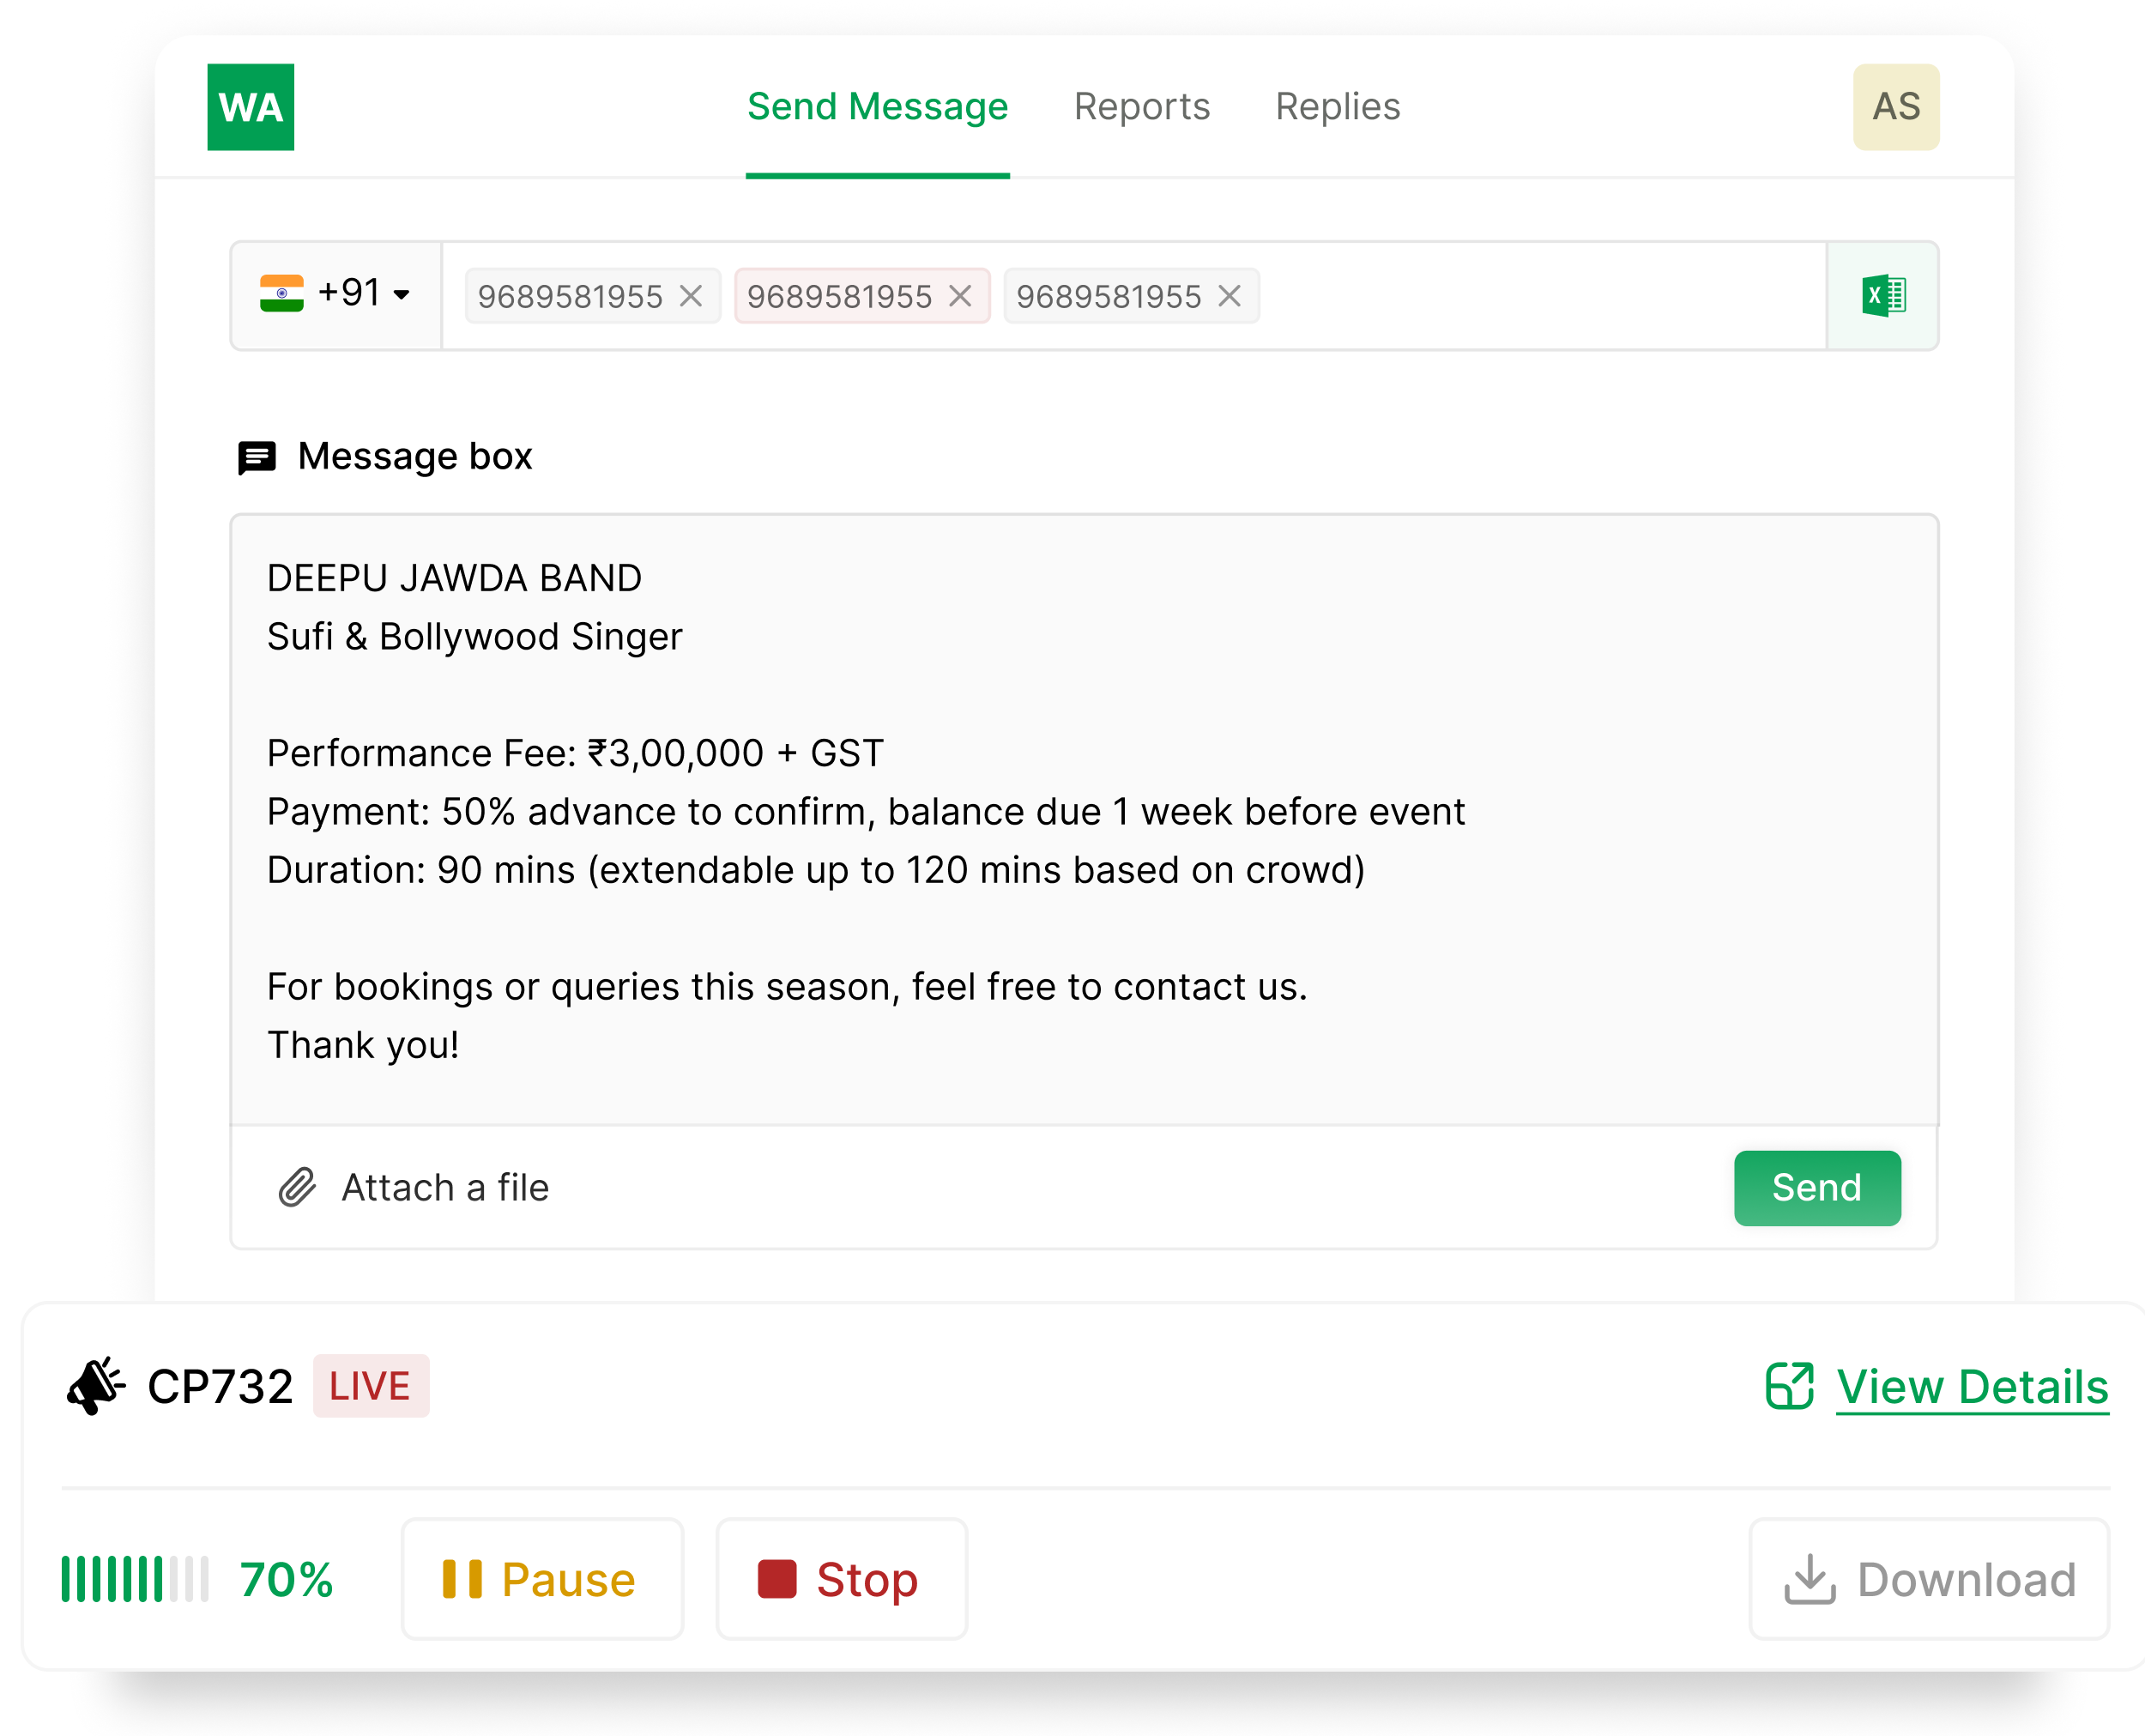Open the View Details link
Image resolution: width=2145 pixels, height=1736 pixels.
[1972, 1387]
